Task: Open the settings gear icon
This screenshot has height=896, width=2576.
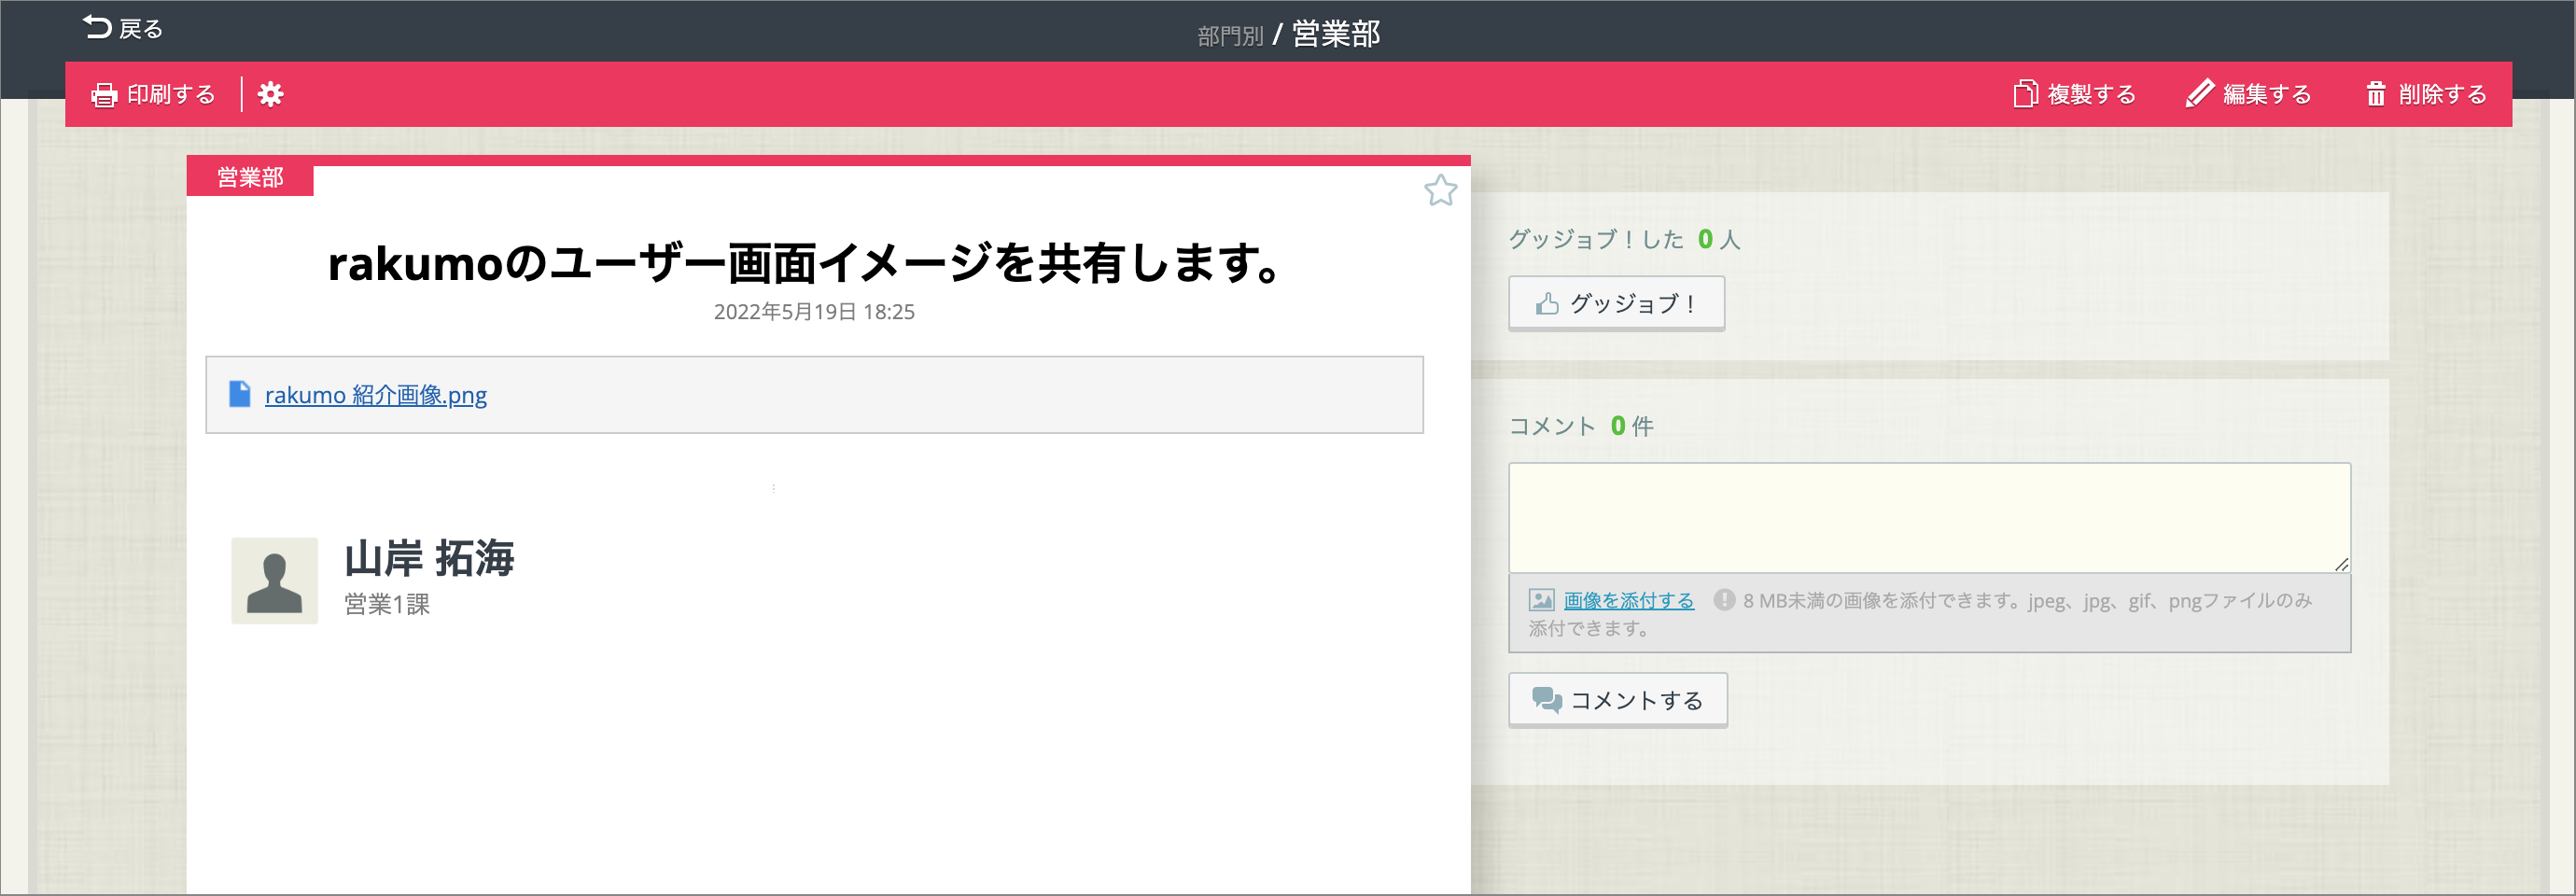Action: (270, 94)
